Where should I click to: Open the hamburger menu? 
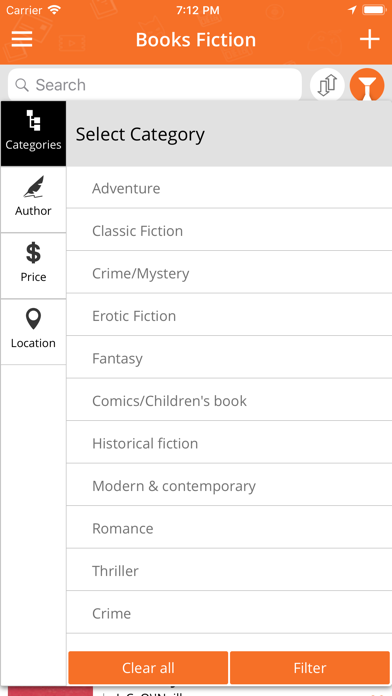tap(22, 39)
